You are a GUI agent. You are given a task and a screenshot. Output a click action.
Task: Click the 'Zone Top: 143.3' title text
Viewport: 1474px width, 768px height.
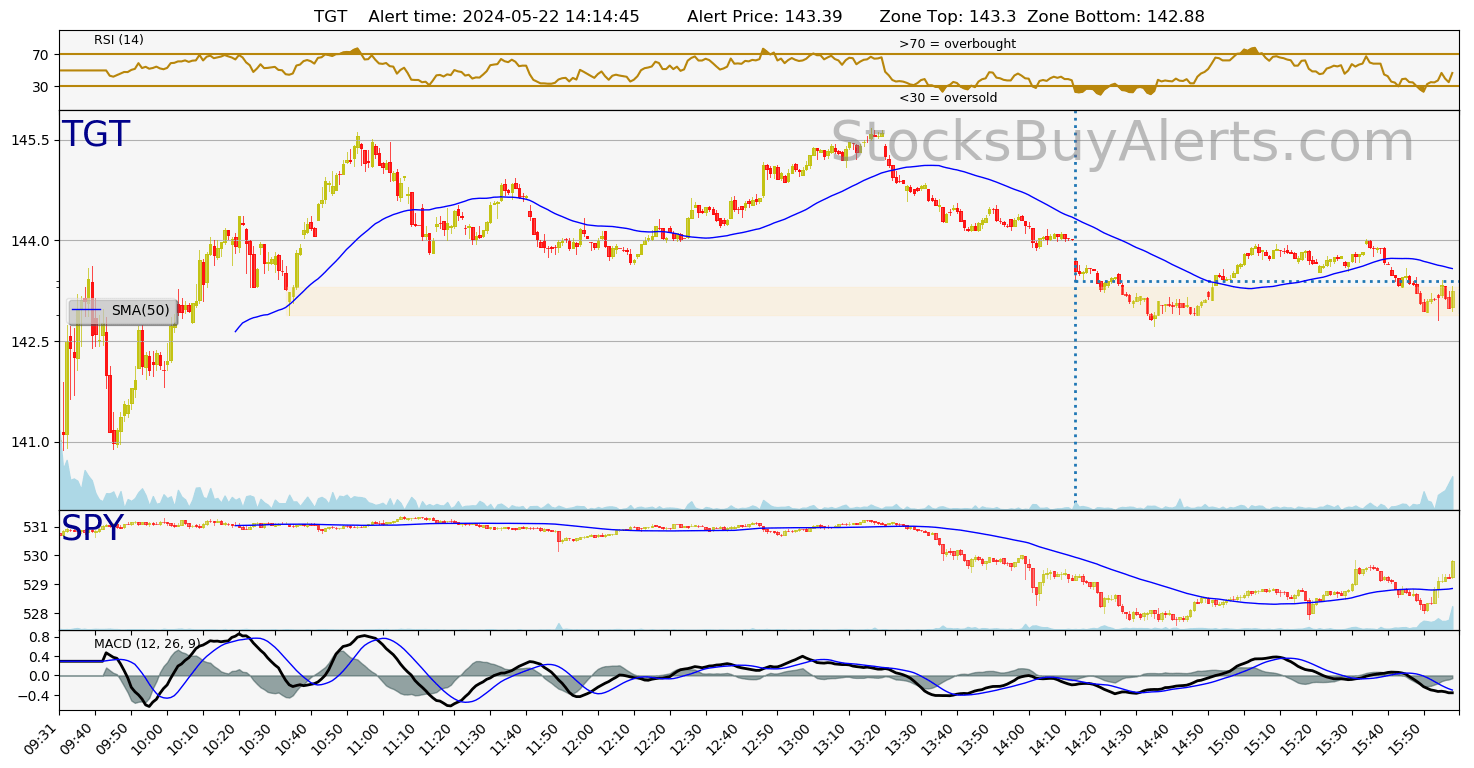(x=947, y=16)
